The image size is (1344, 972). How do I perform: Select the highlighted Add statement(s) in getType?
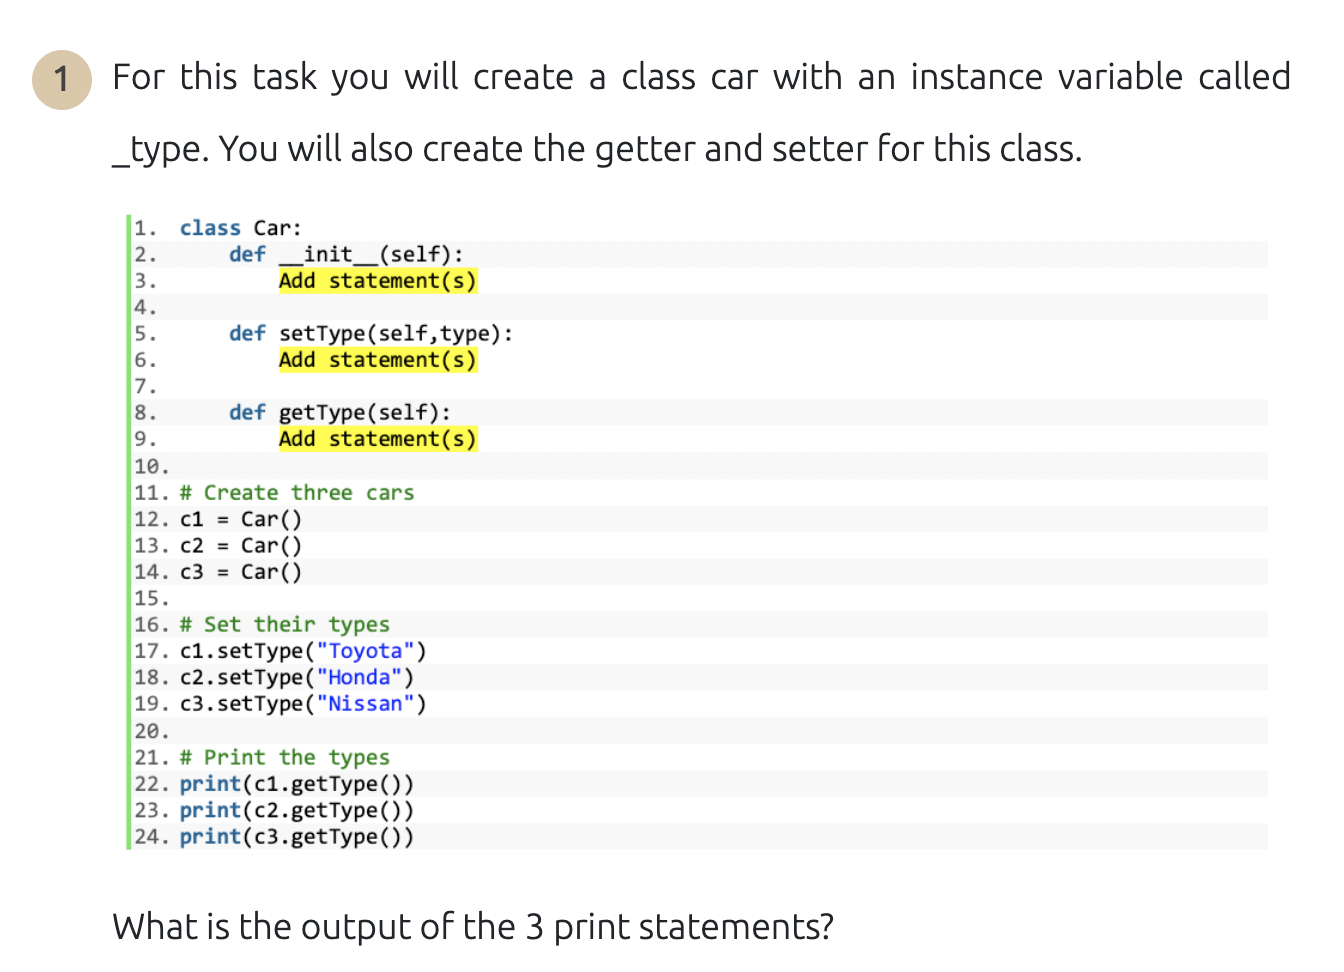[x=377, y=438]
